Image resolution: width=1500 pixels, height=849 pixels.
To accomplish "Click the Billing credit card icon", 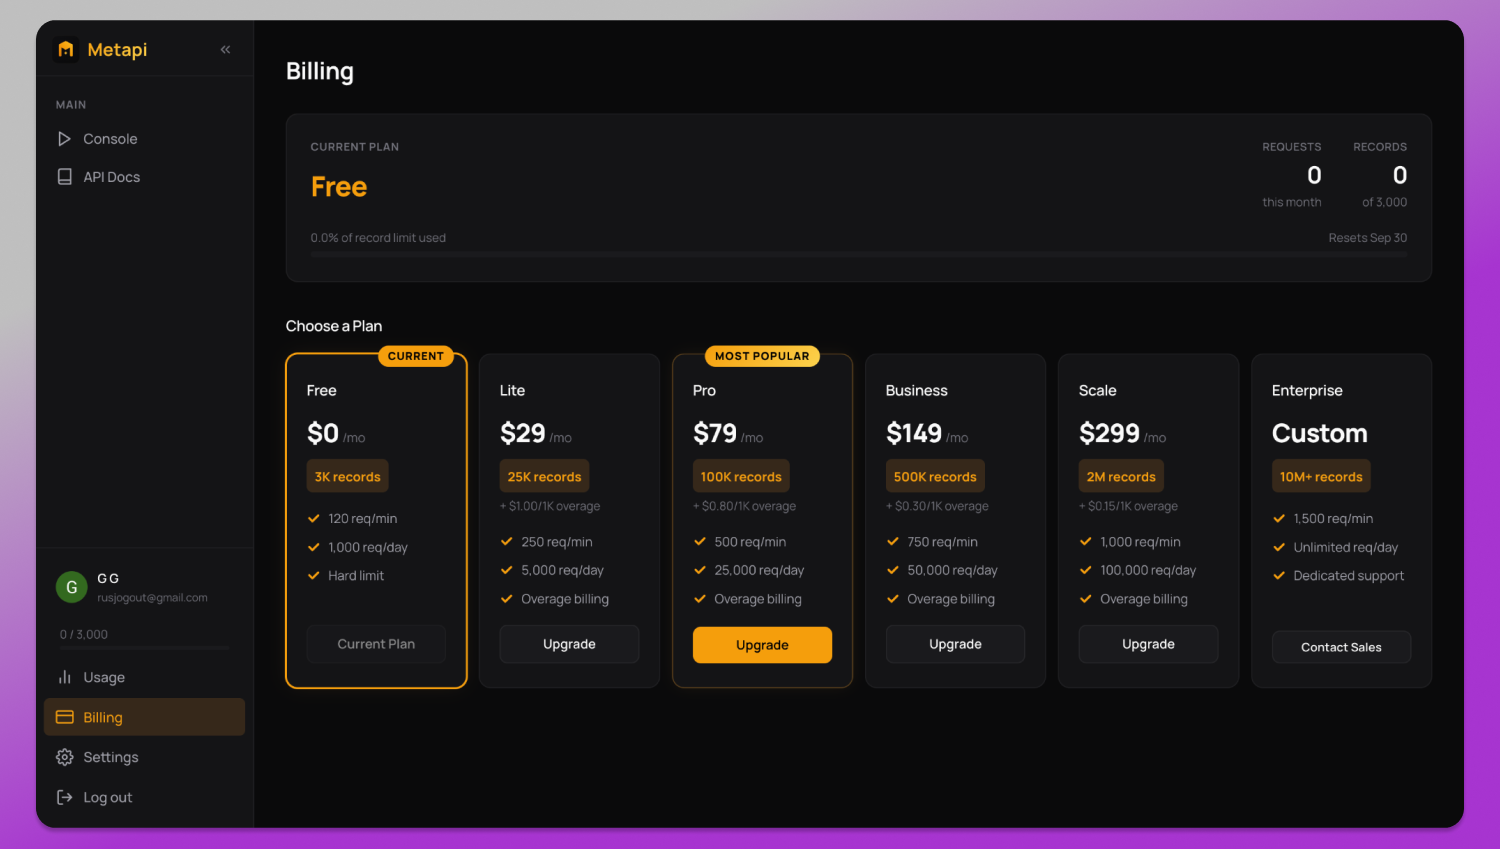I will point(65,717).
